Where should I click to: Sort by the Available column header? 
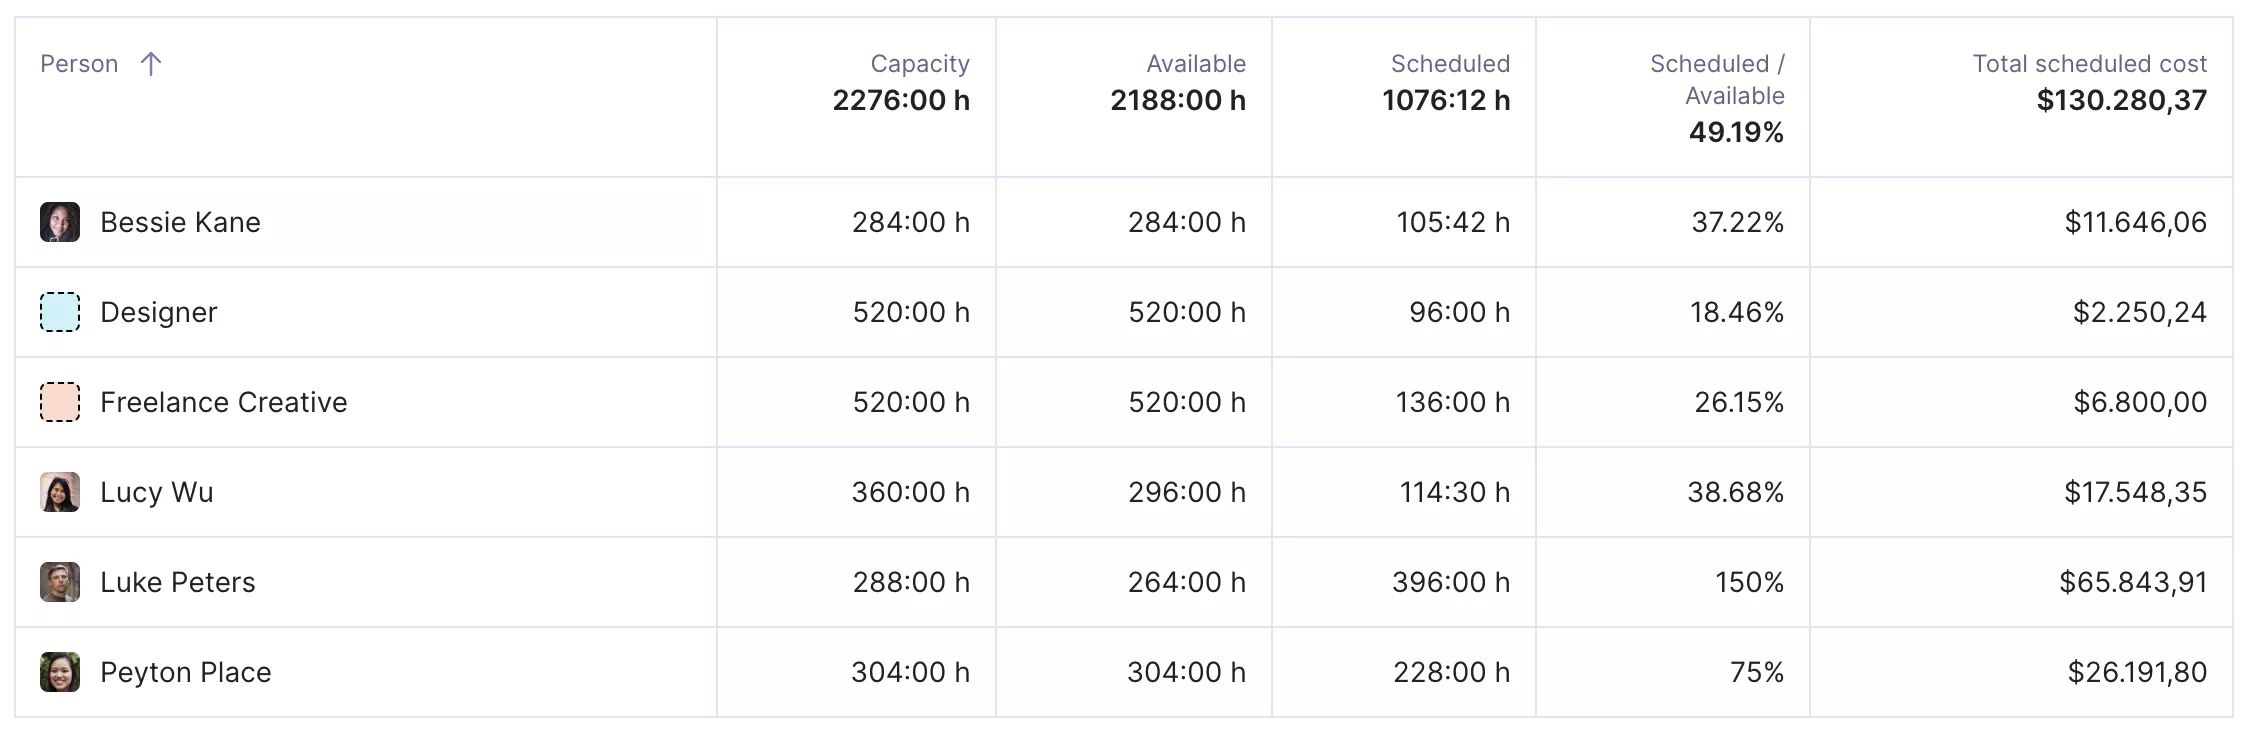coord(1196,64)
